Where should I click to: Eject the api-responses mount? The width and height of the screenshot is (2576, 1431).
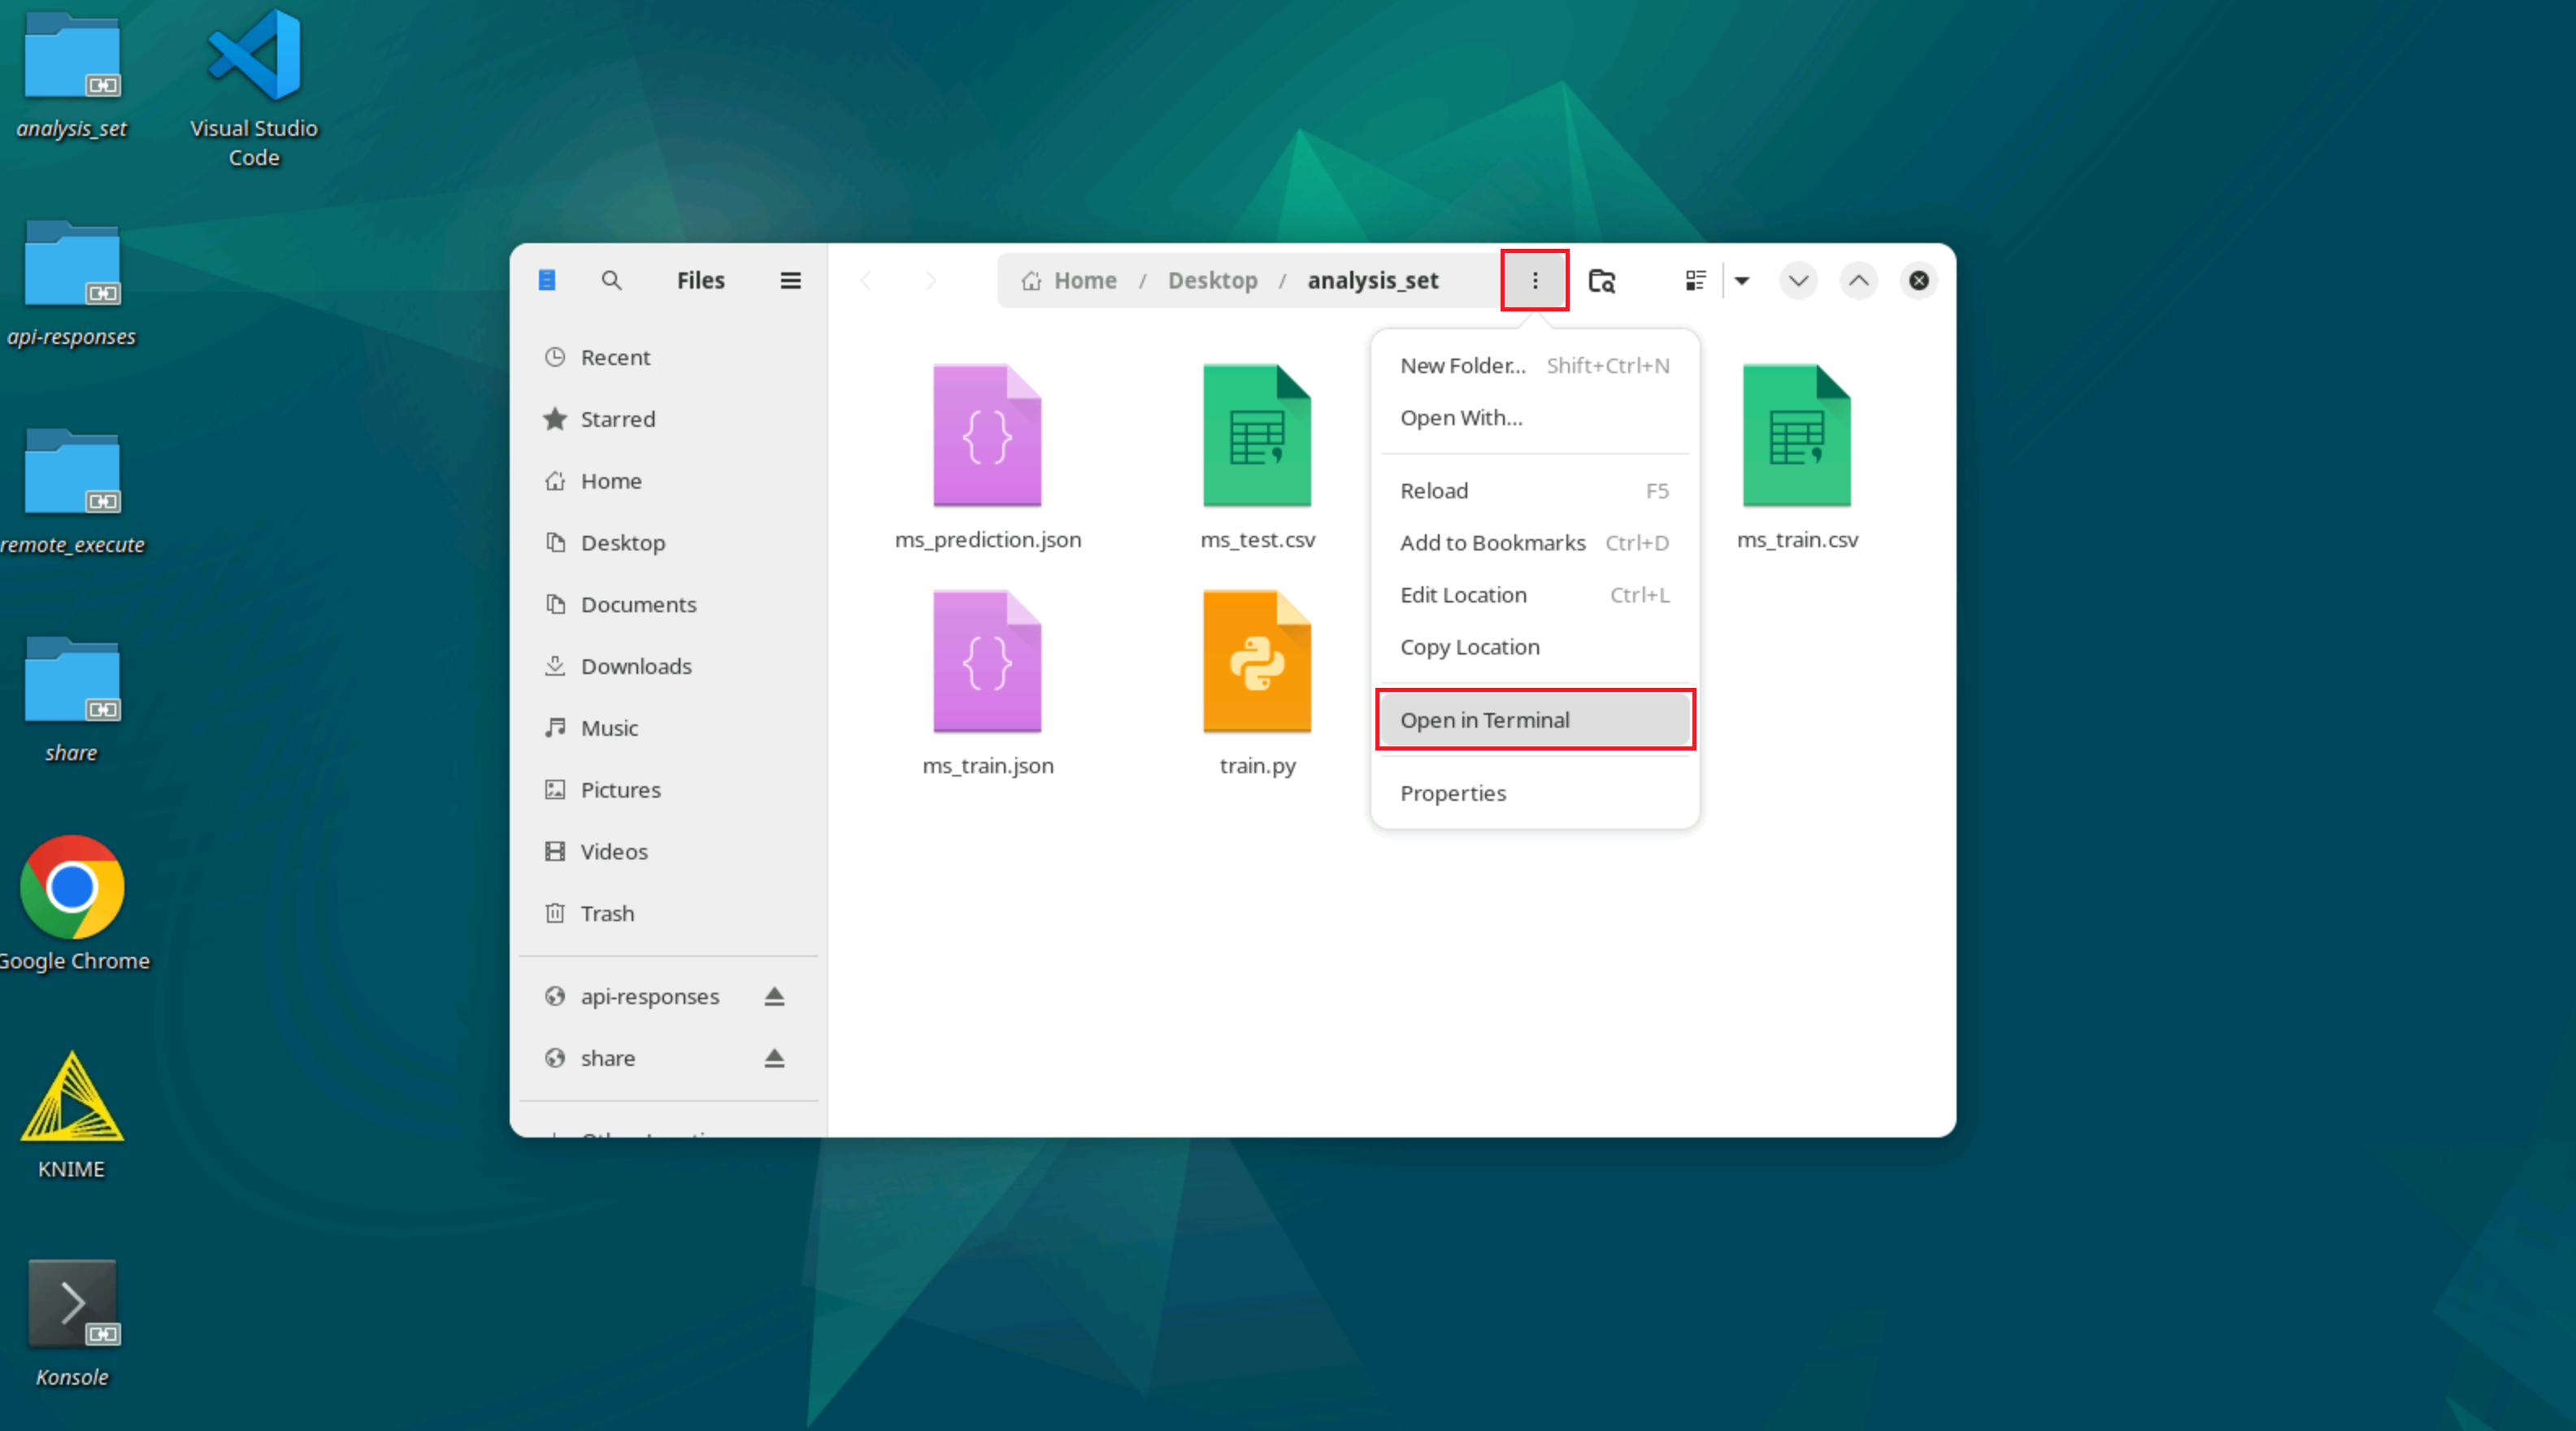(774, 996)
